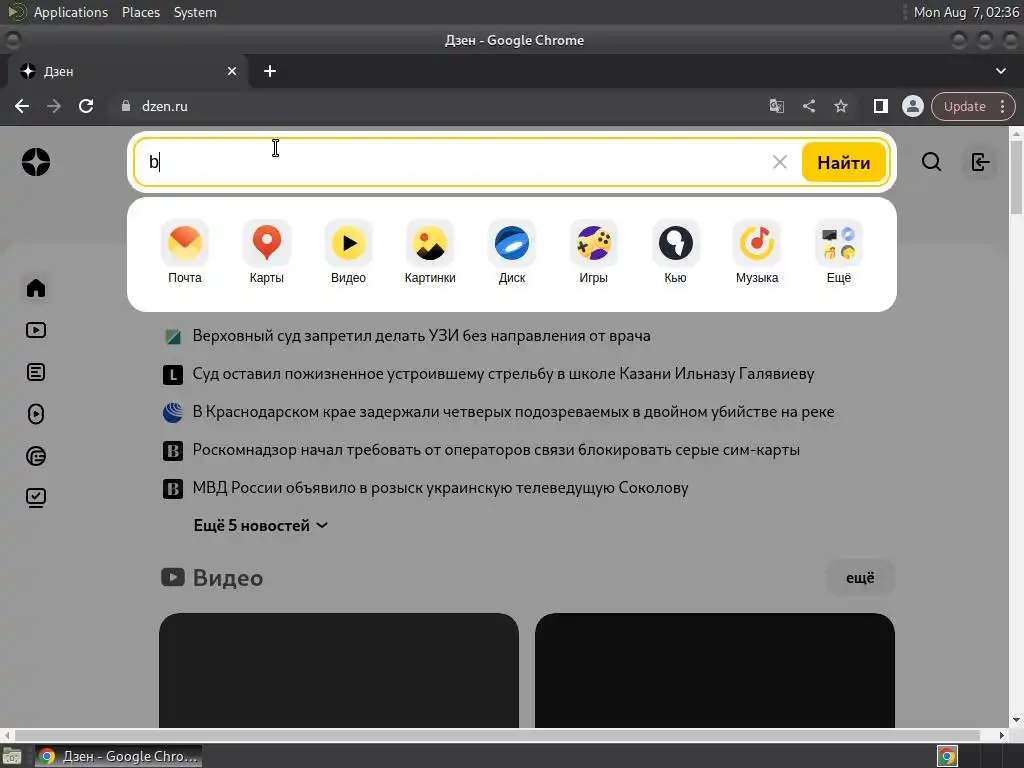
Task: Click the translate page icon
Action: 776,106
